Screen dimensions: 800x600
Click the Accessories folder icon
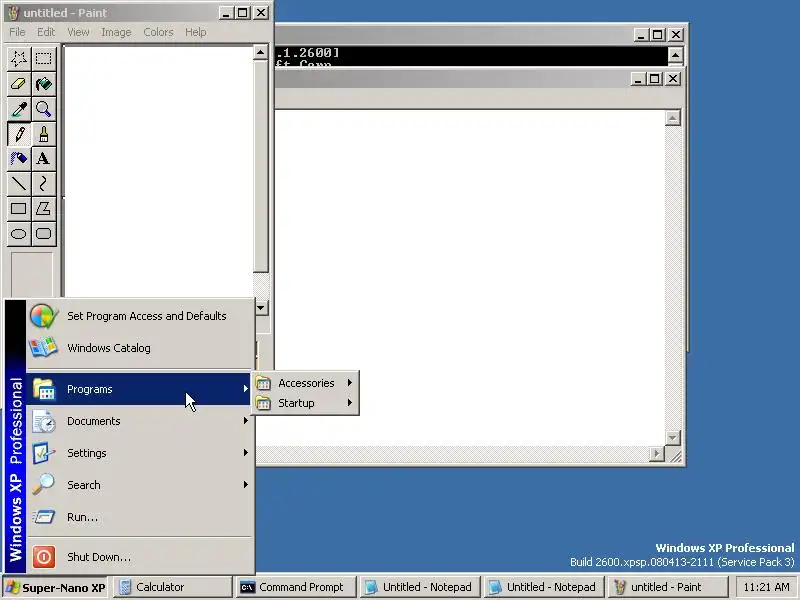click(x=263, y=383)
